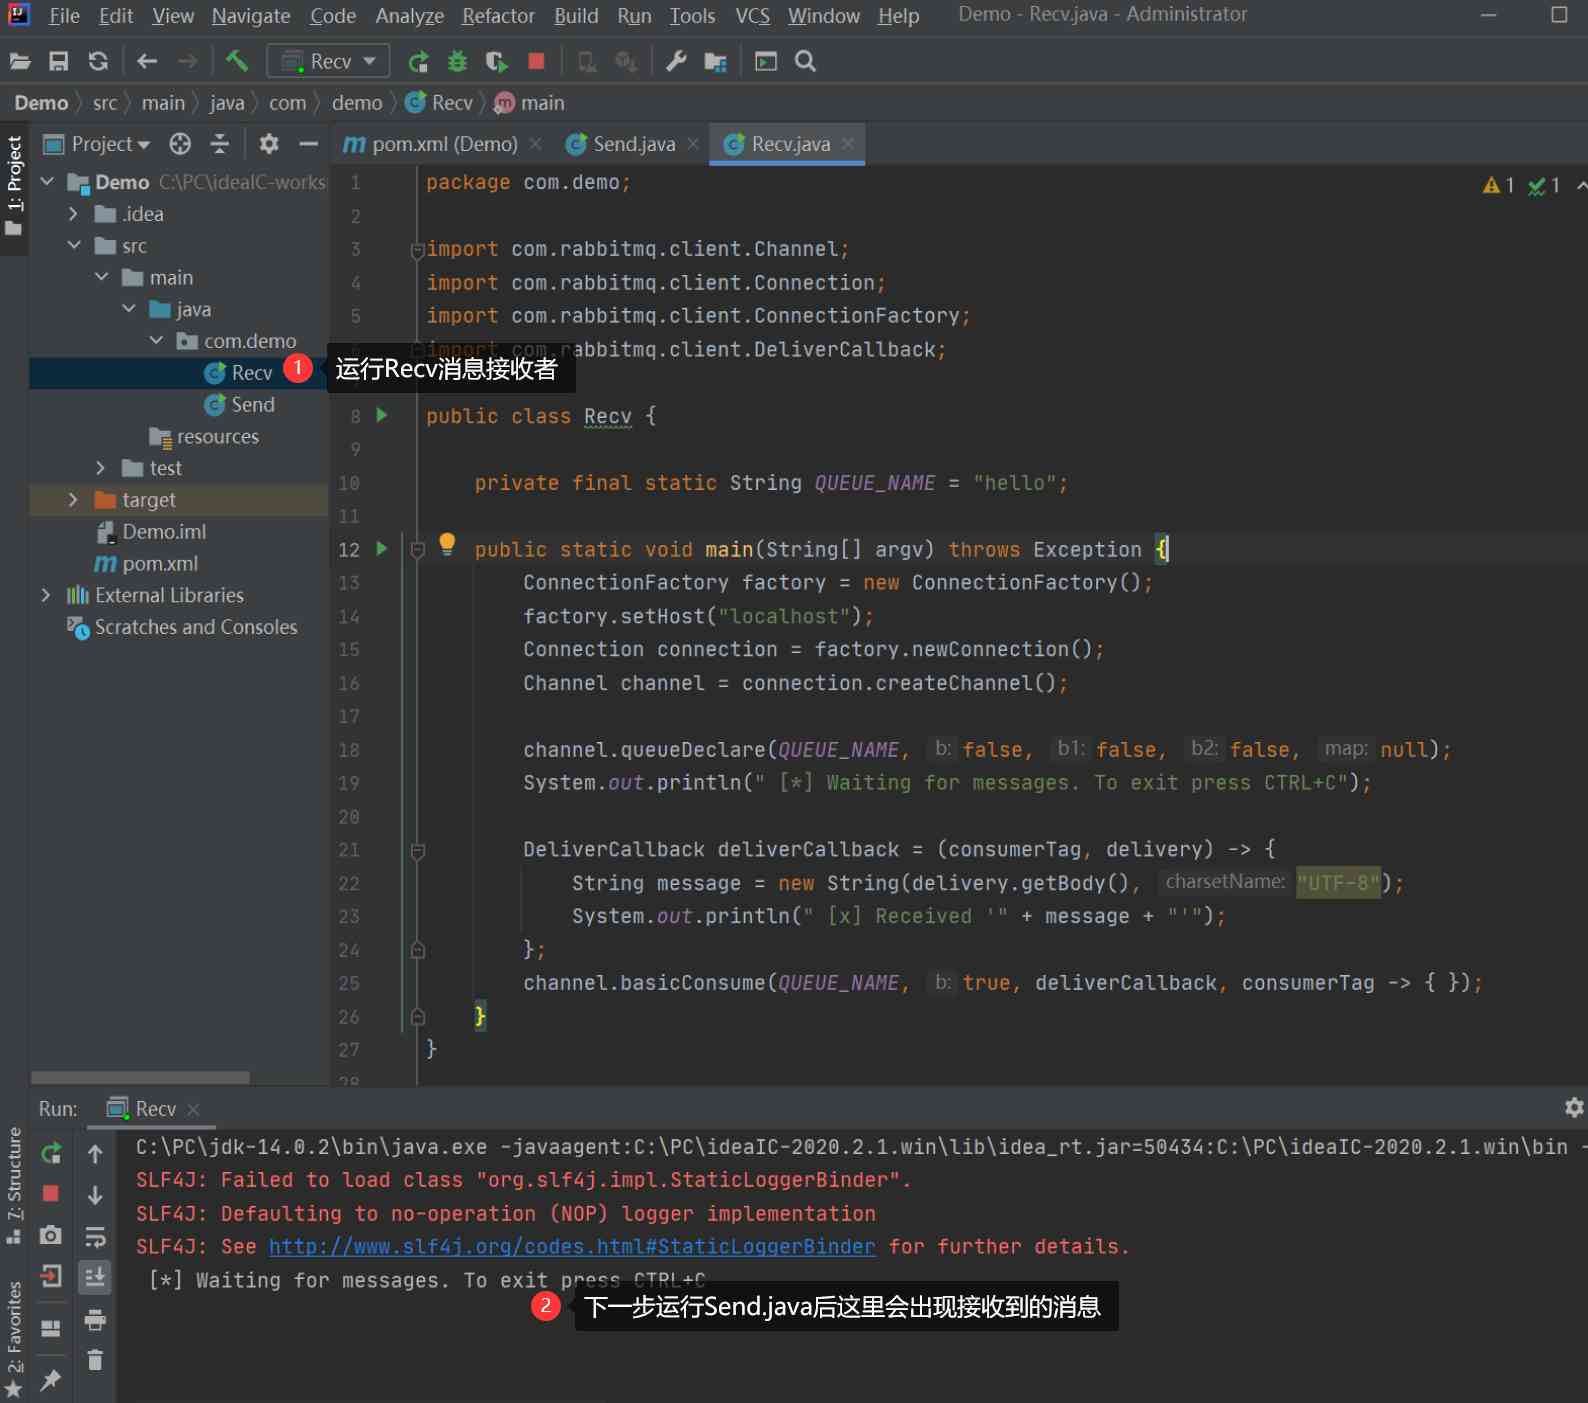Click Print icon in Run panel
Screen dimensions: 1588x1403
pyautogui.click(x=95, y=1320)
